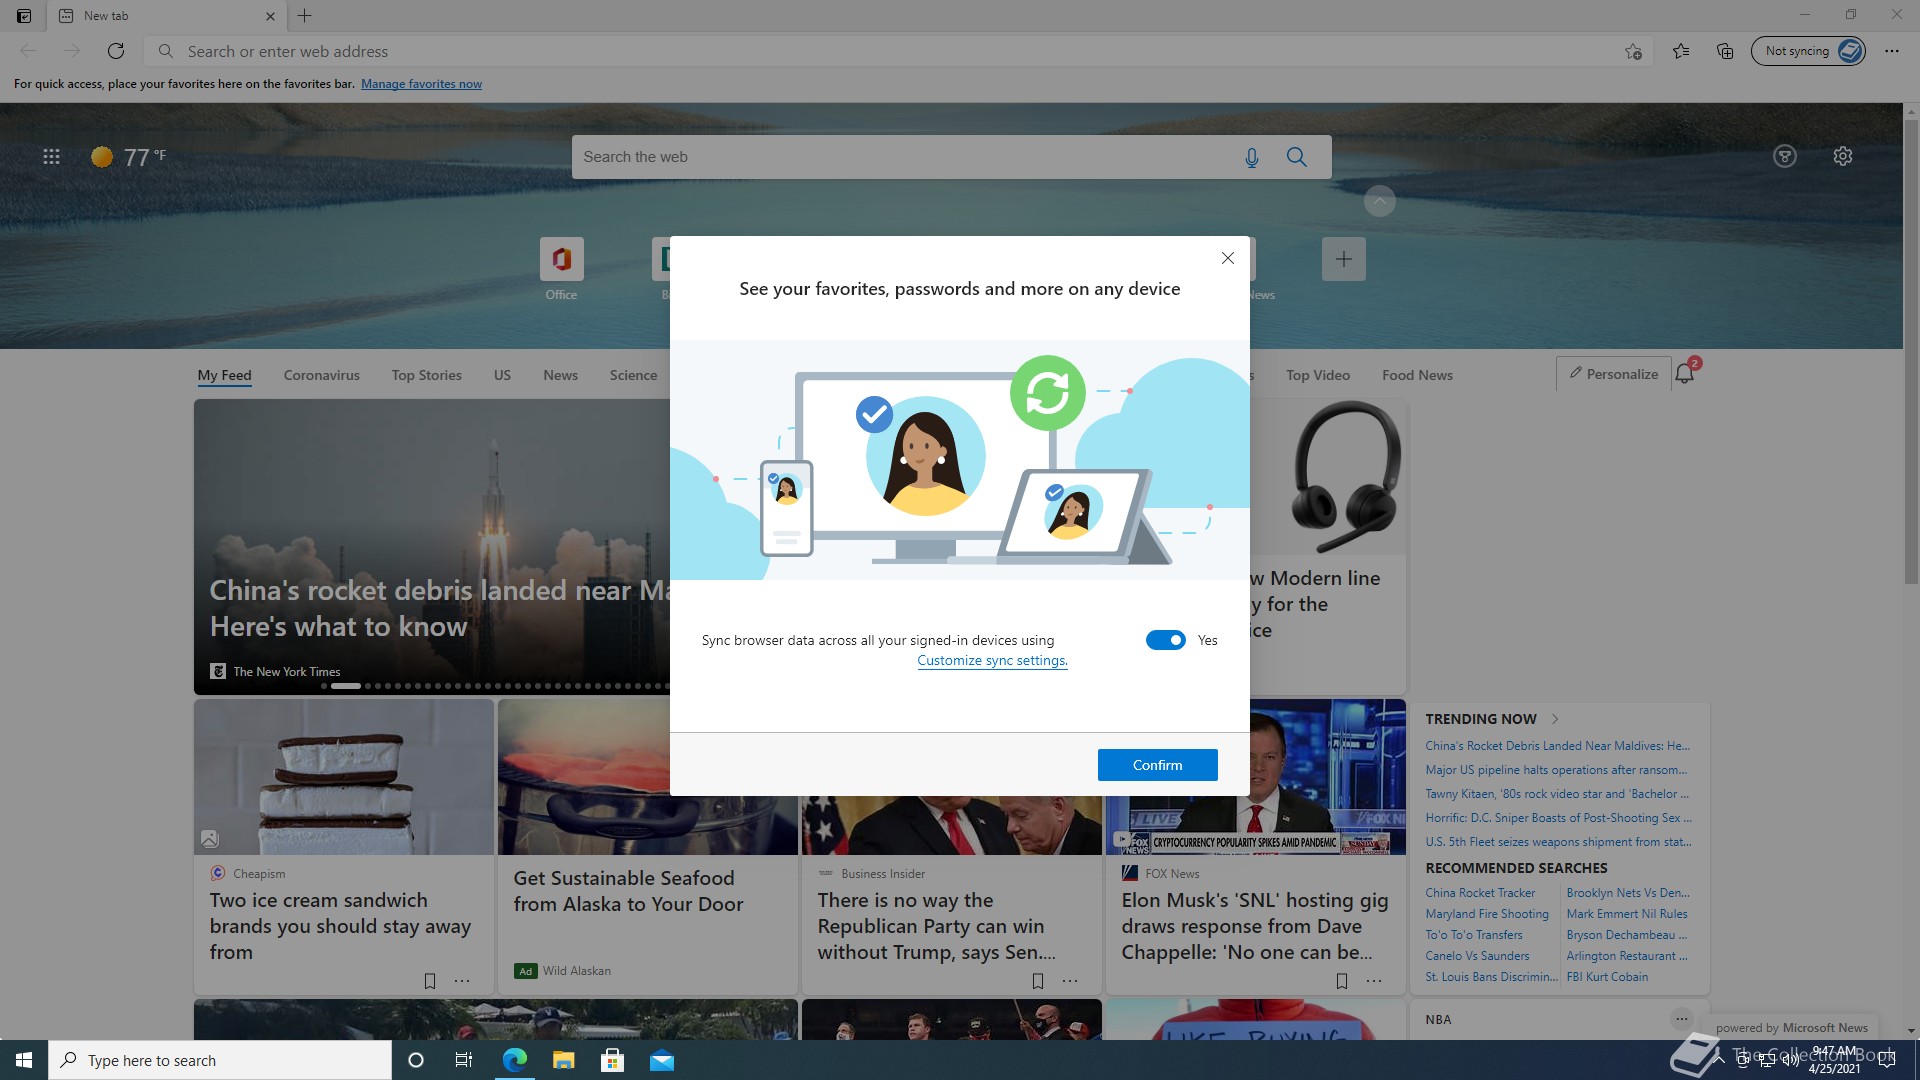Viewport: 1920px width, 1080px height.
Task: Click the Search the web field
Action: [x=900, y=157]
